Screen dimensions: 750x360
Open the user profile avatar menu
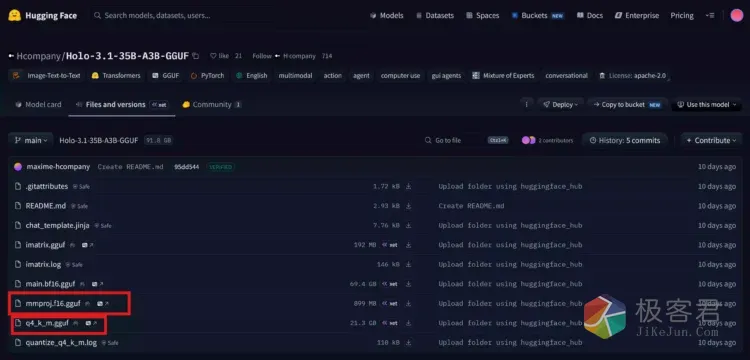[x=737, y=15]
